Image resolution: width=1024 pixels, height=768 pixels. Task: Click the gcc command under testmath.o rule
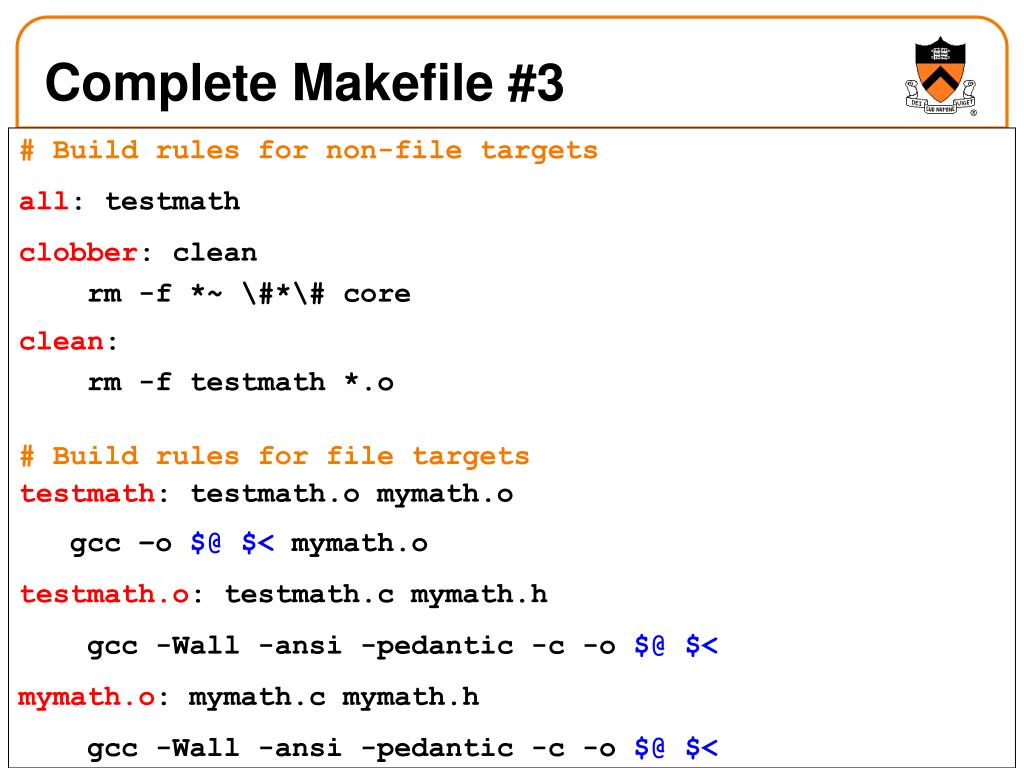[403, 646]
